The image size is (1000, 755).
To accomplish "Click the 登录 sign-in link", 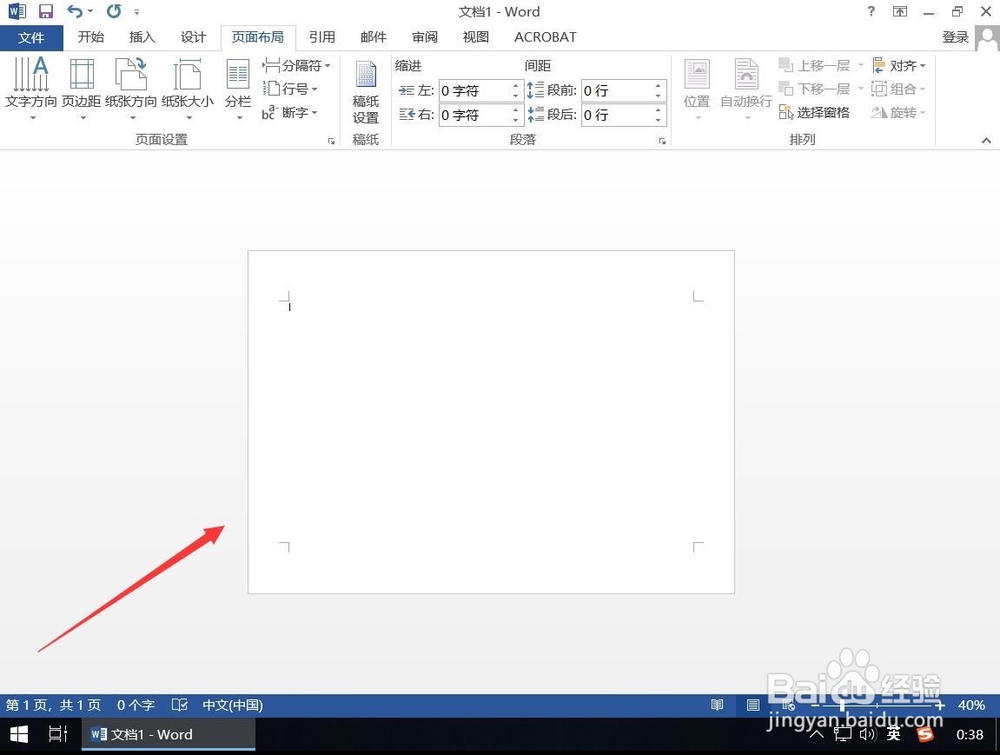I will [x=954, y=36].
